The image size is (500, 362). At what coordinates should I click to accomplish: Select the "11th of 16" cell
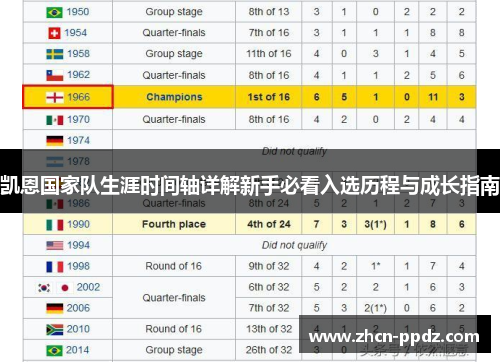pos(269,54)
